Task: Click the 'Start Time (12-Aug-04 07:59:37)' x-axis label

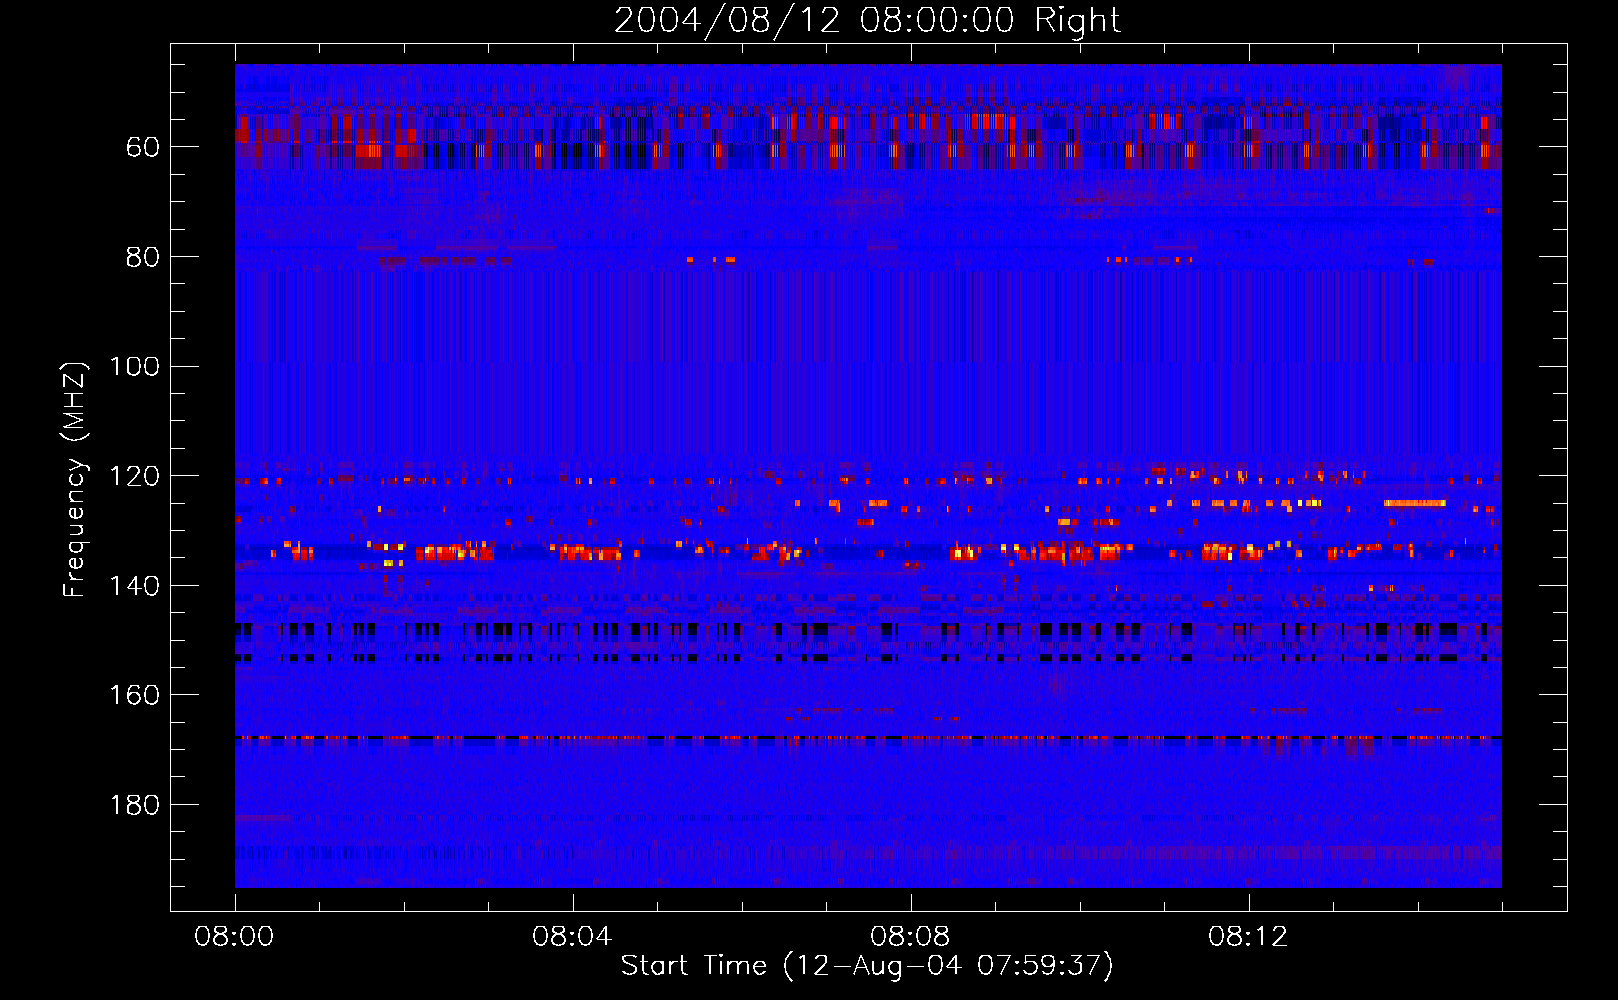Action: click(x=867, y=966)
